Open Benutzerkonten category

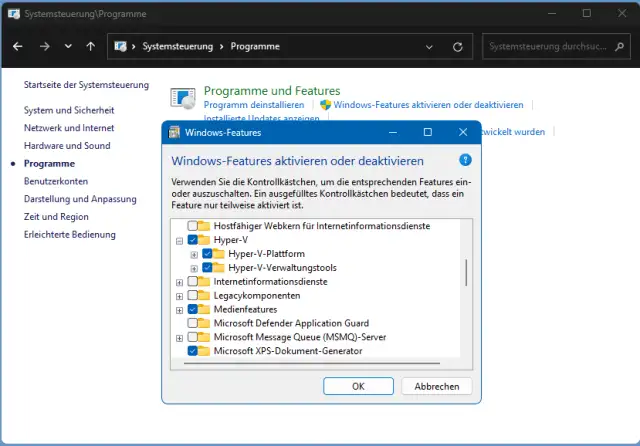[56, 181]
